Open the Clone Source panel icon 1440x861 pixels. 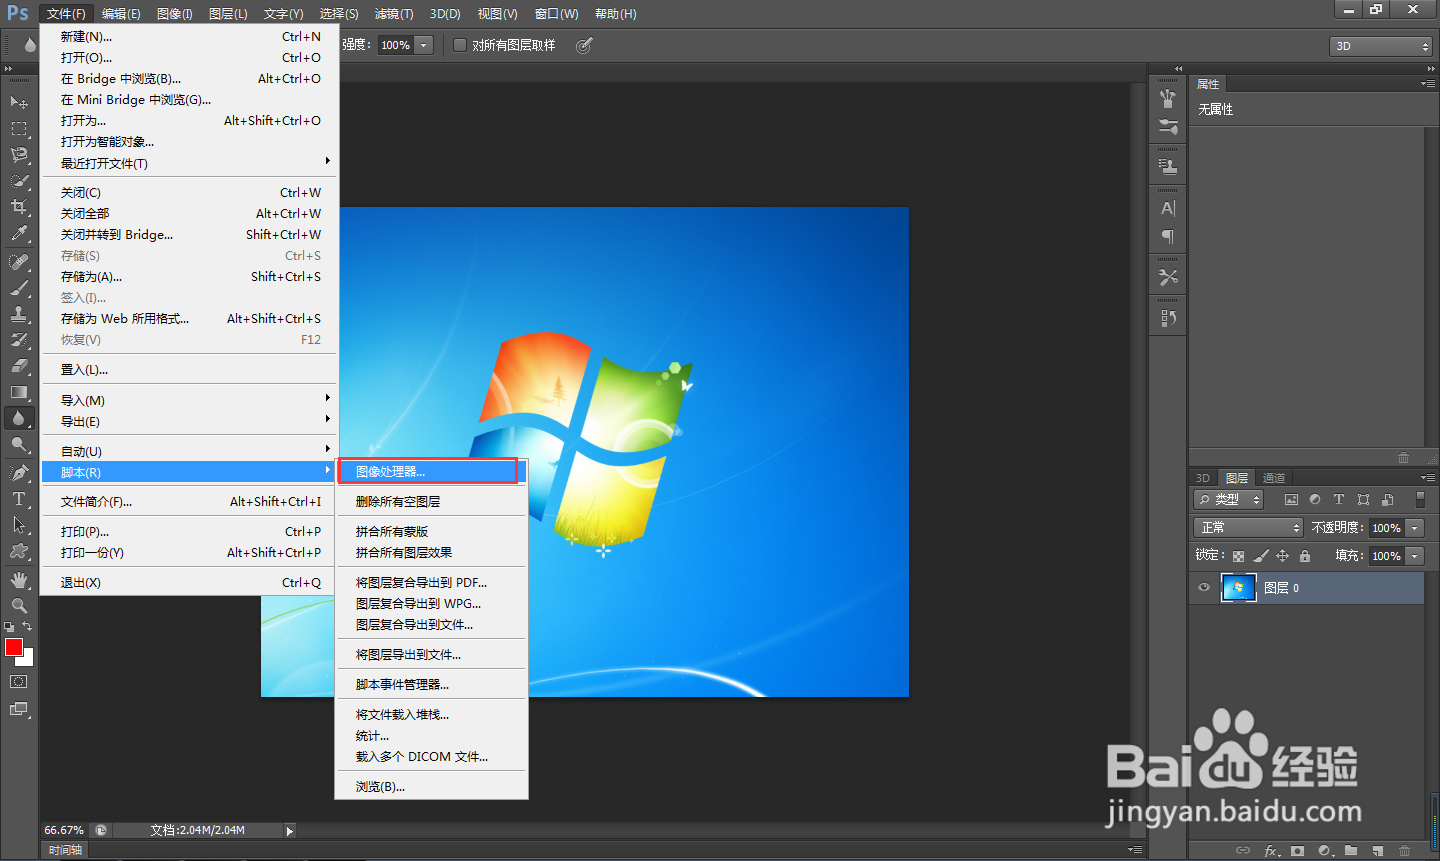(x=1167, y=166)
